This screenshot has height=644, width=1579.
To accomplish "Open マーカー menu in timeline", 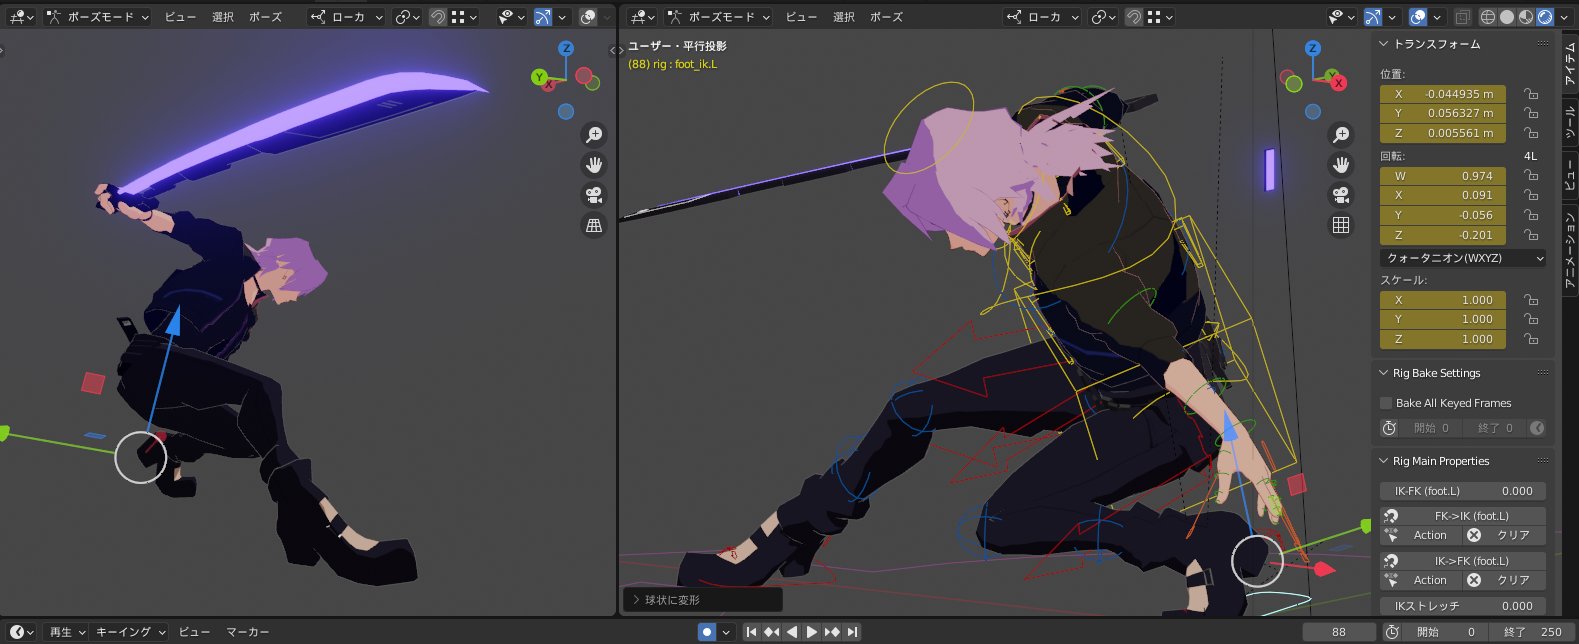I will [248, 632].
